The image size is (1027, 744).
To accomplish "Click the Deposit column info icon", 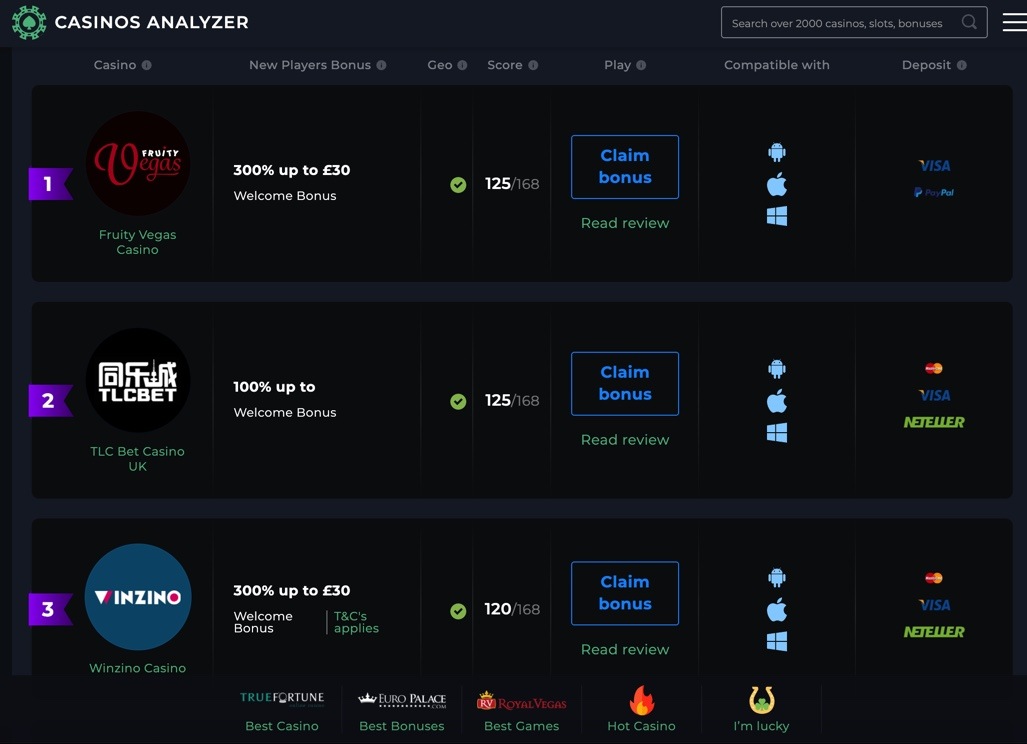I will tap(962, 65).
